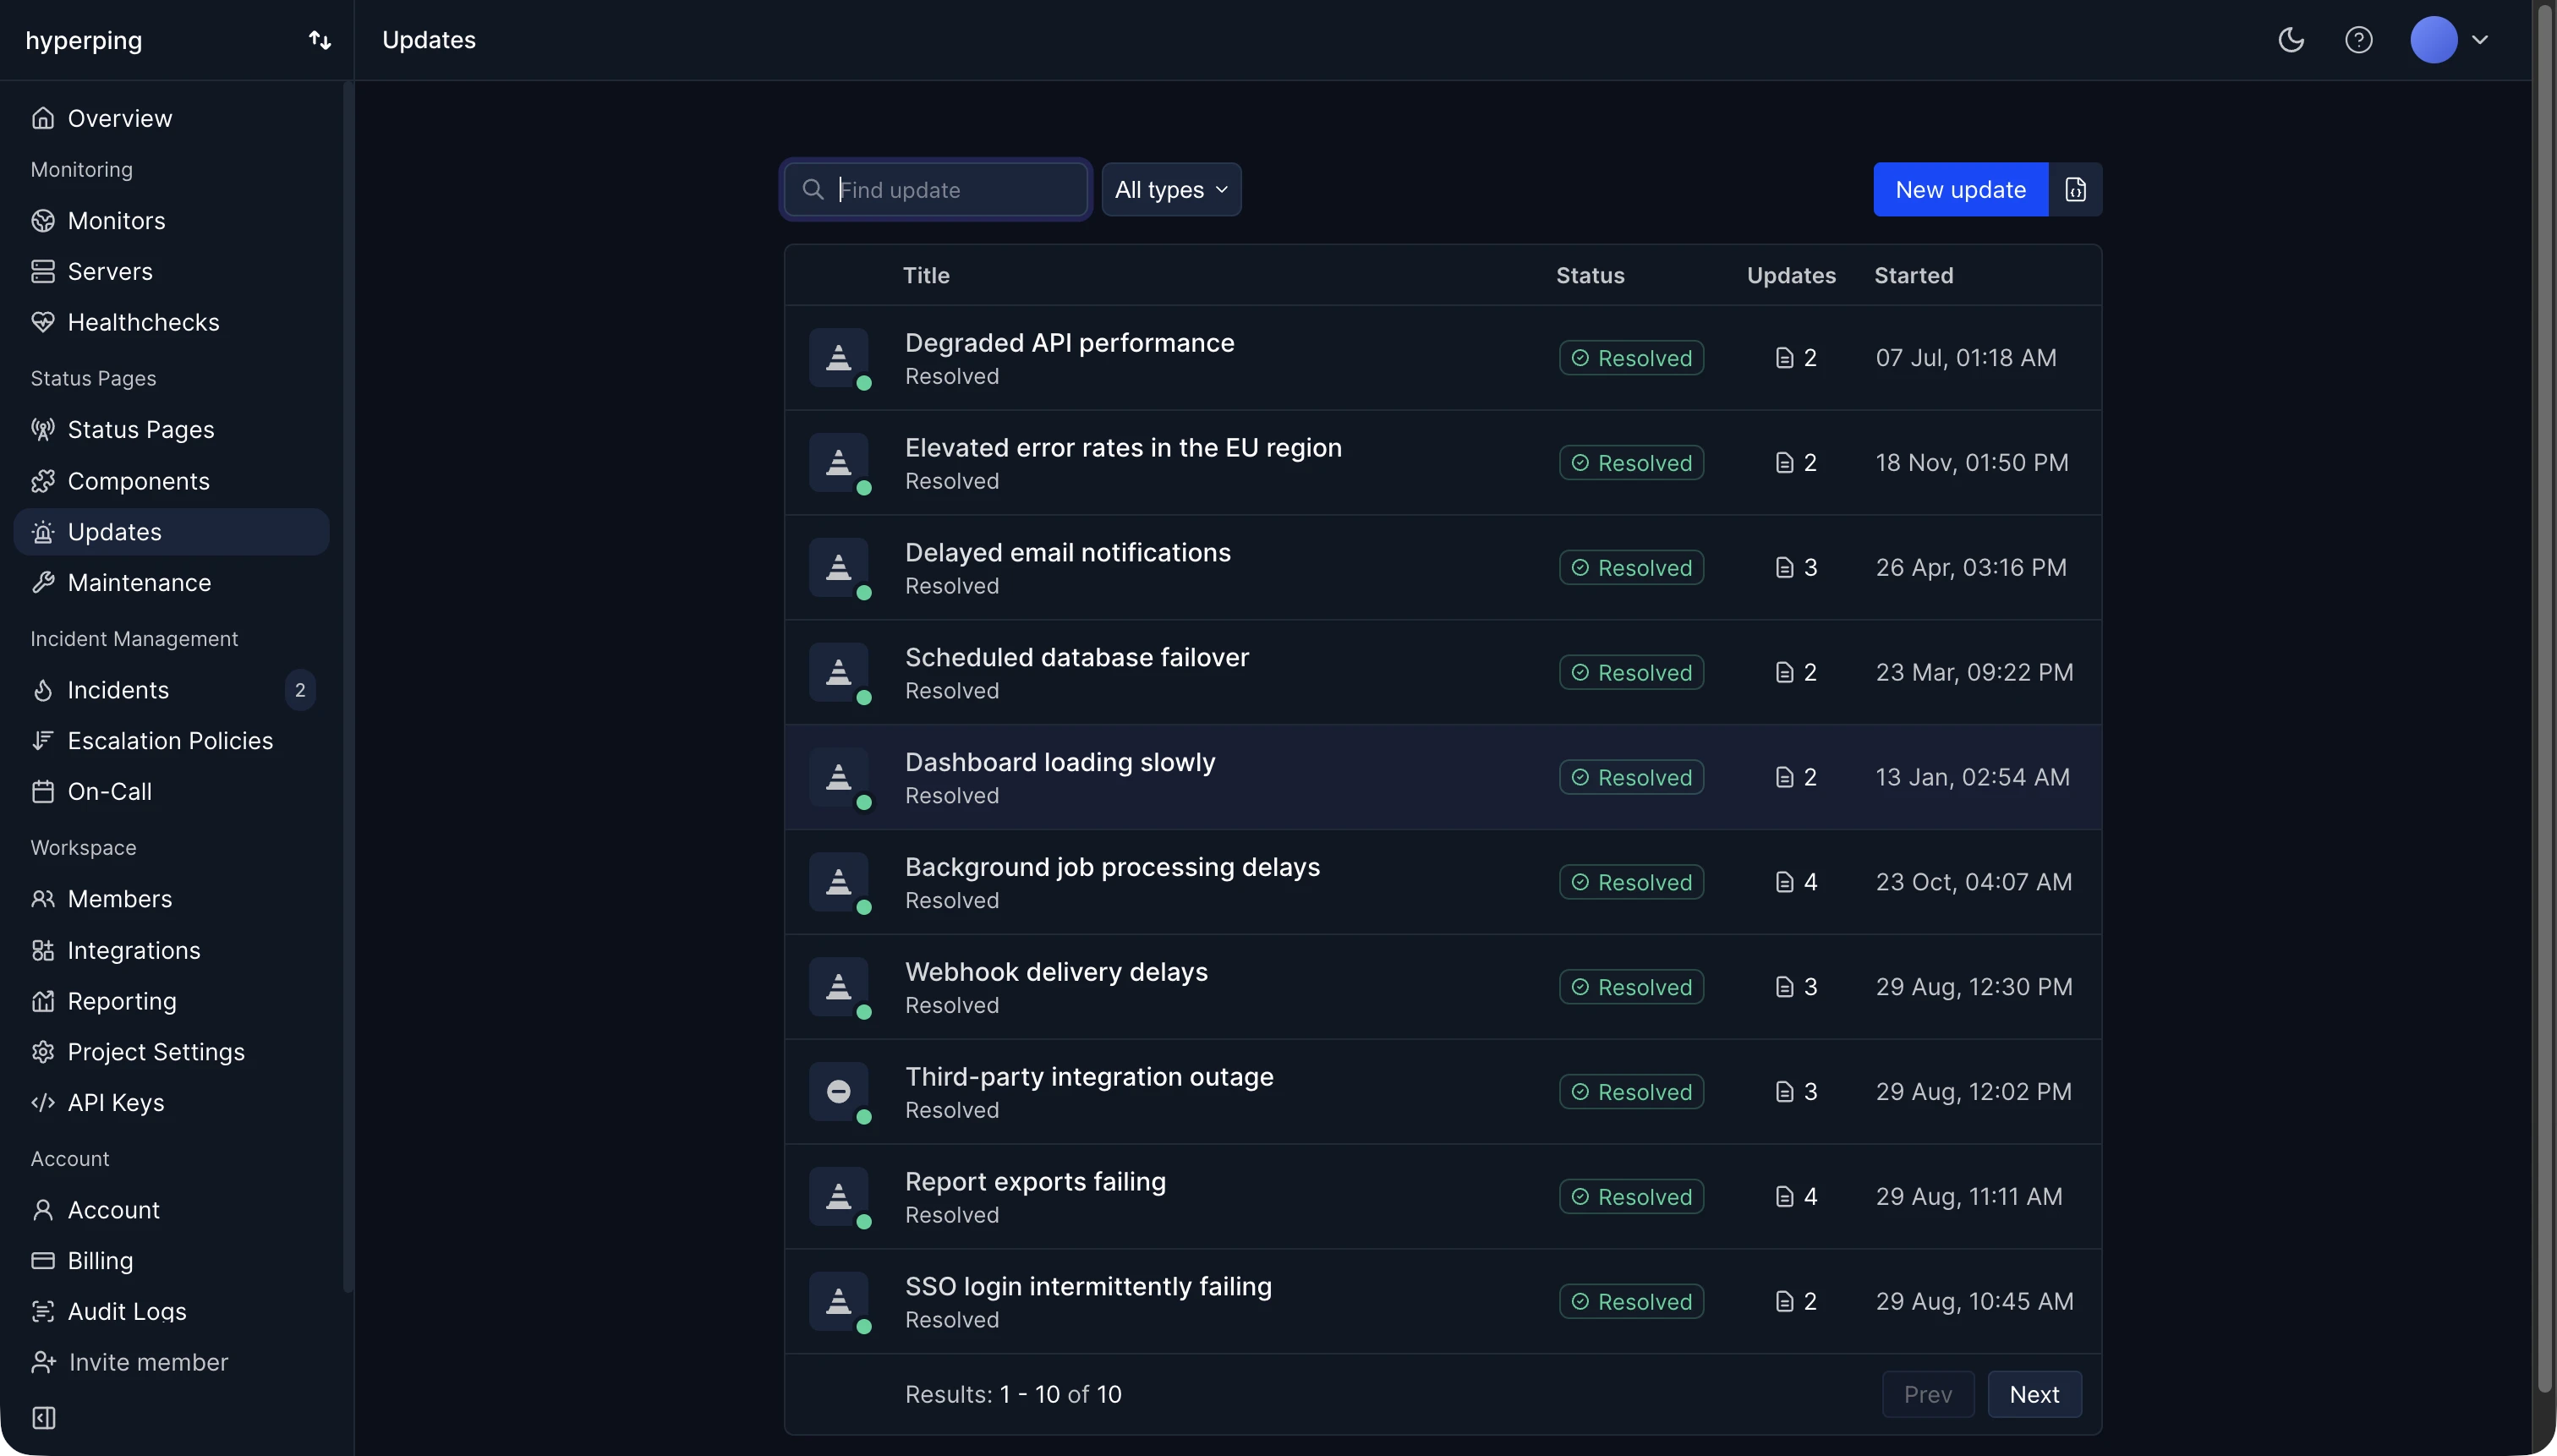Click the Next pagination button
This screenshot has height=1456, width=2557.
tap(2034, 1394)
